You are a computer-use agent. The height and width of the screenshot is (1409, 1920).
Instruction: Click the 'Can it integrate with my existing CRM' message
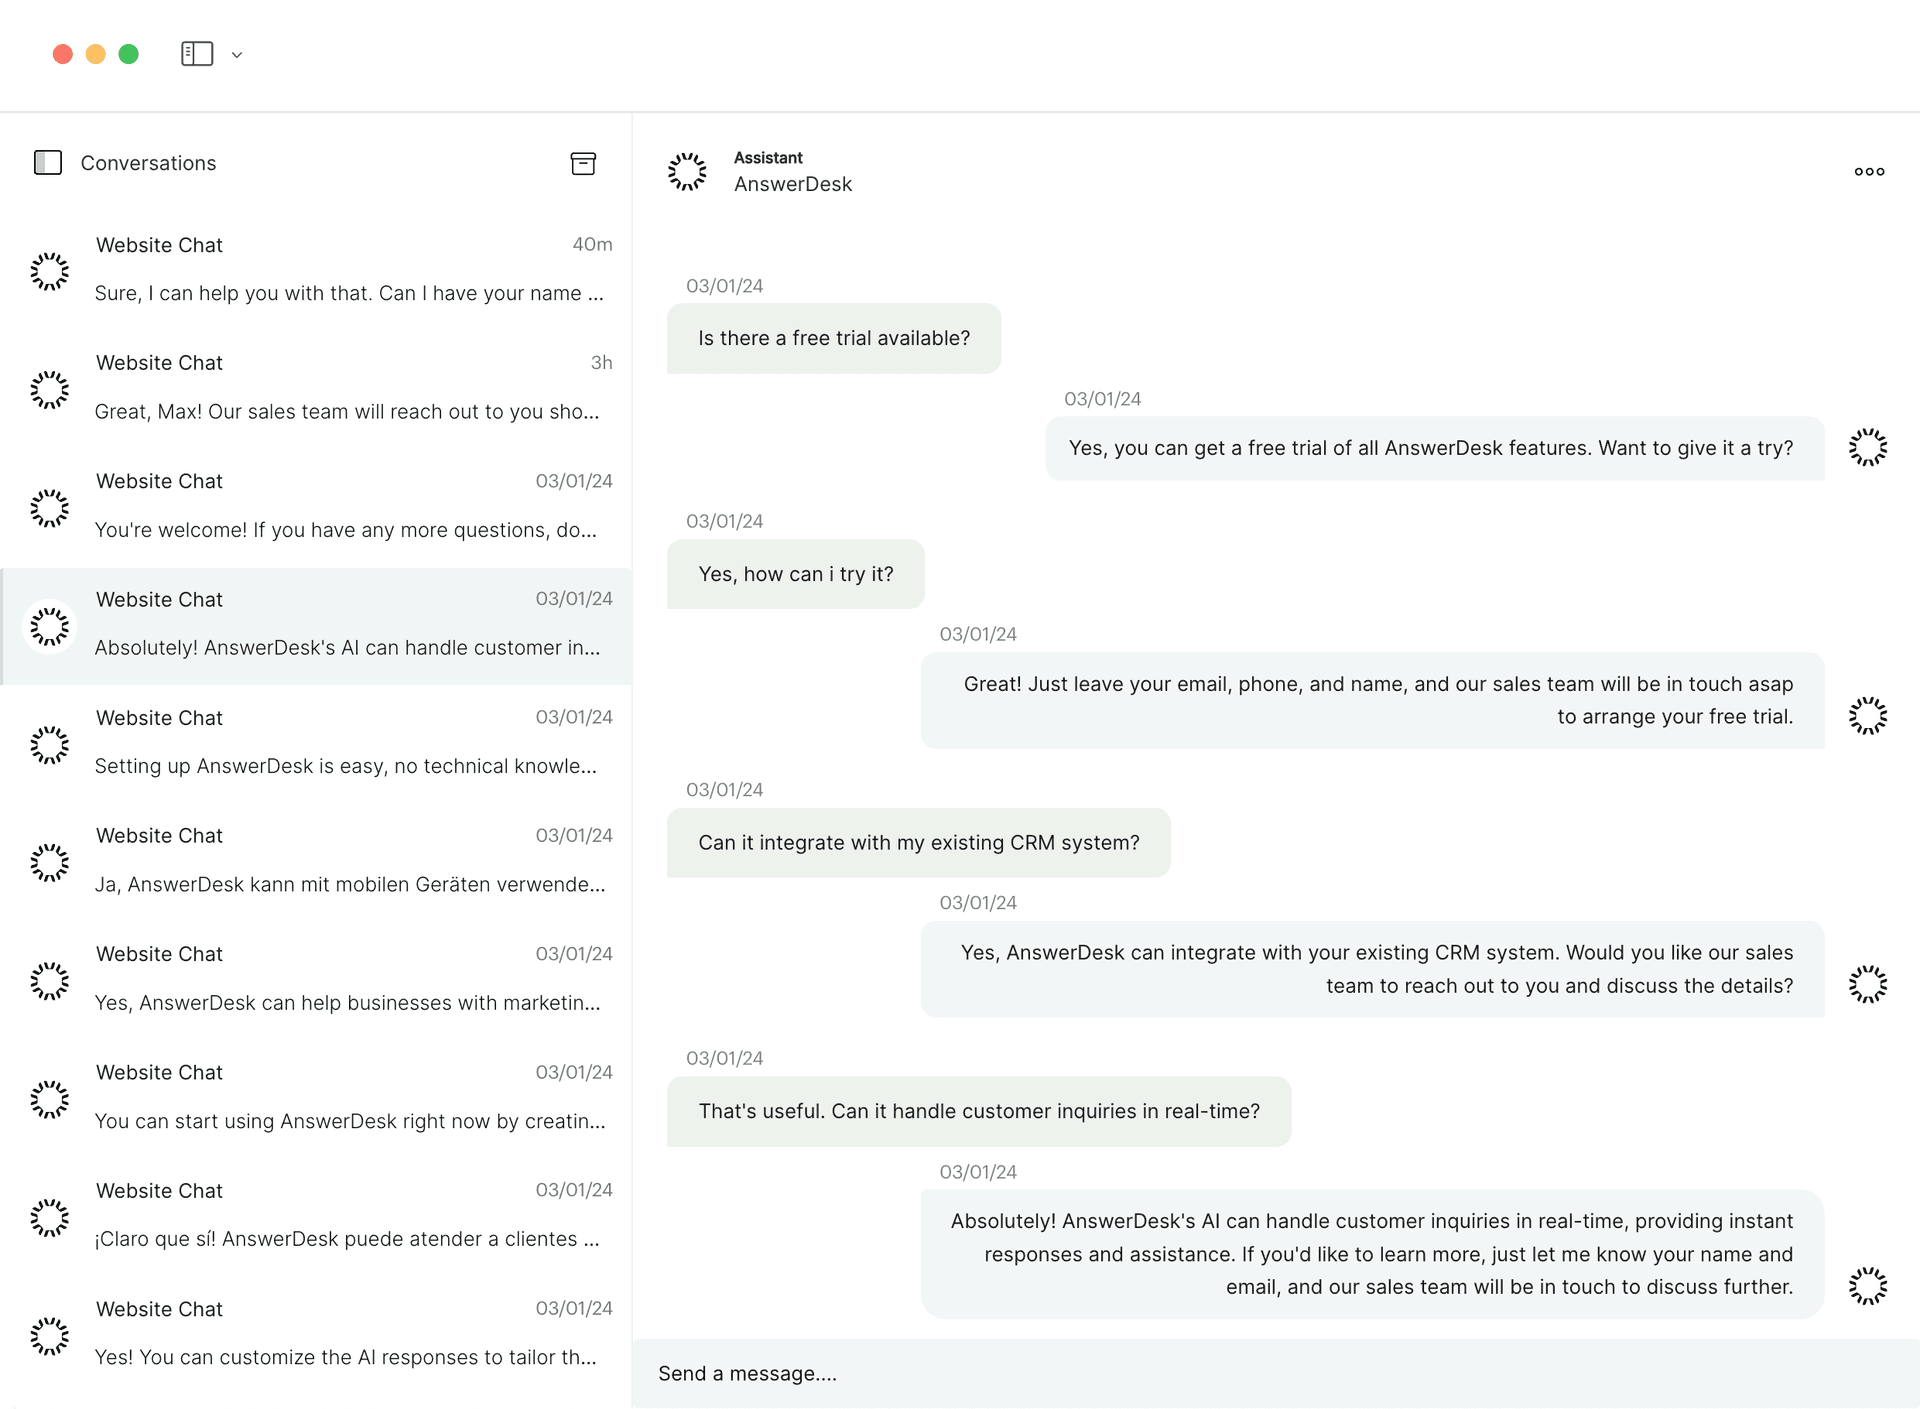pyautogui.click(x=919, y=843)
